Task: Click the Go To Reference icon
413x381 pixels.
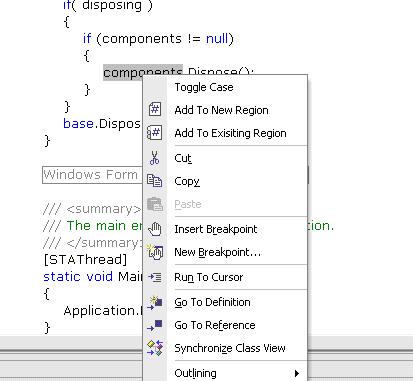Action: 155,325
